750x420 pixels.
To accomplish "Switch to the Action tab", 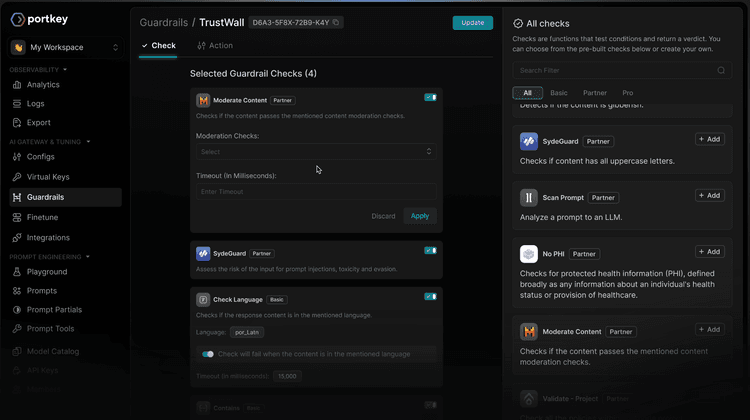I will 215,45.
